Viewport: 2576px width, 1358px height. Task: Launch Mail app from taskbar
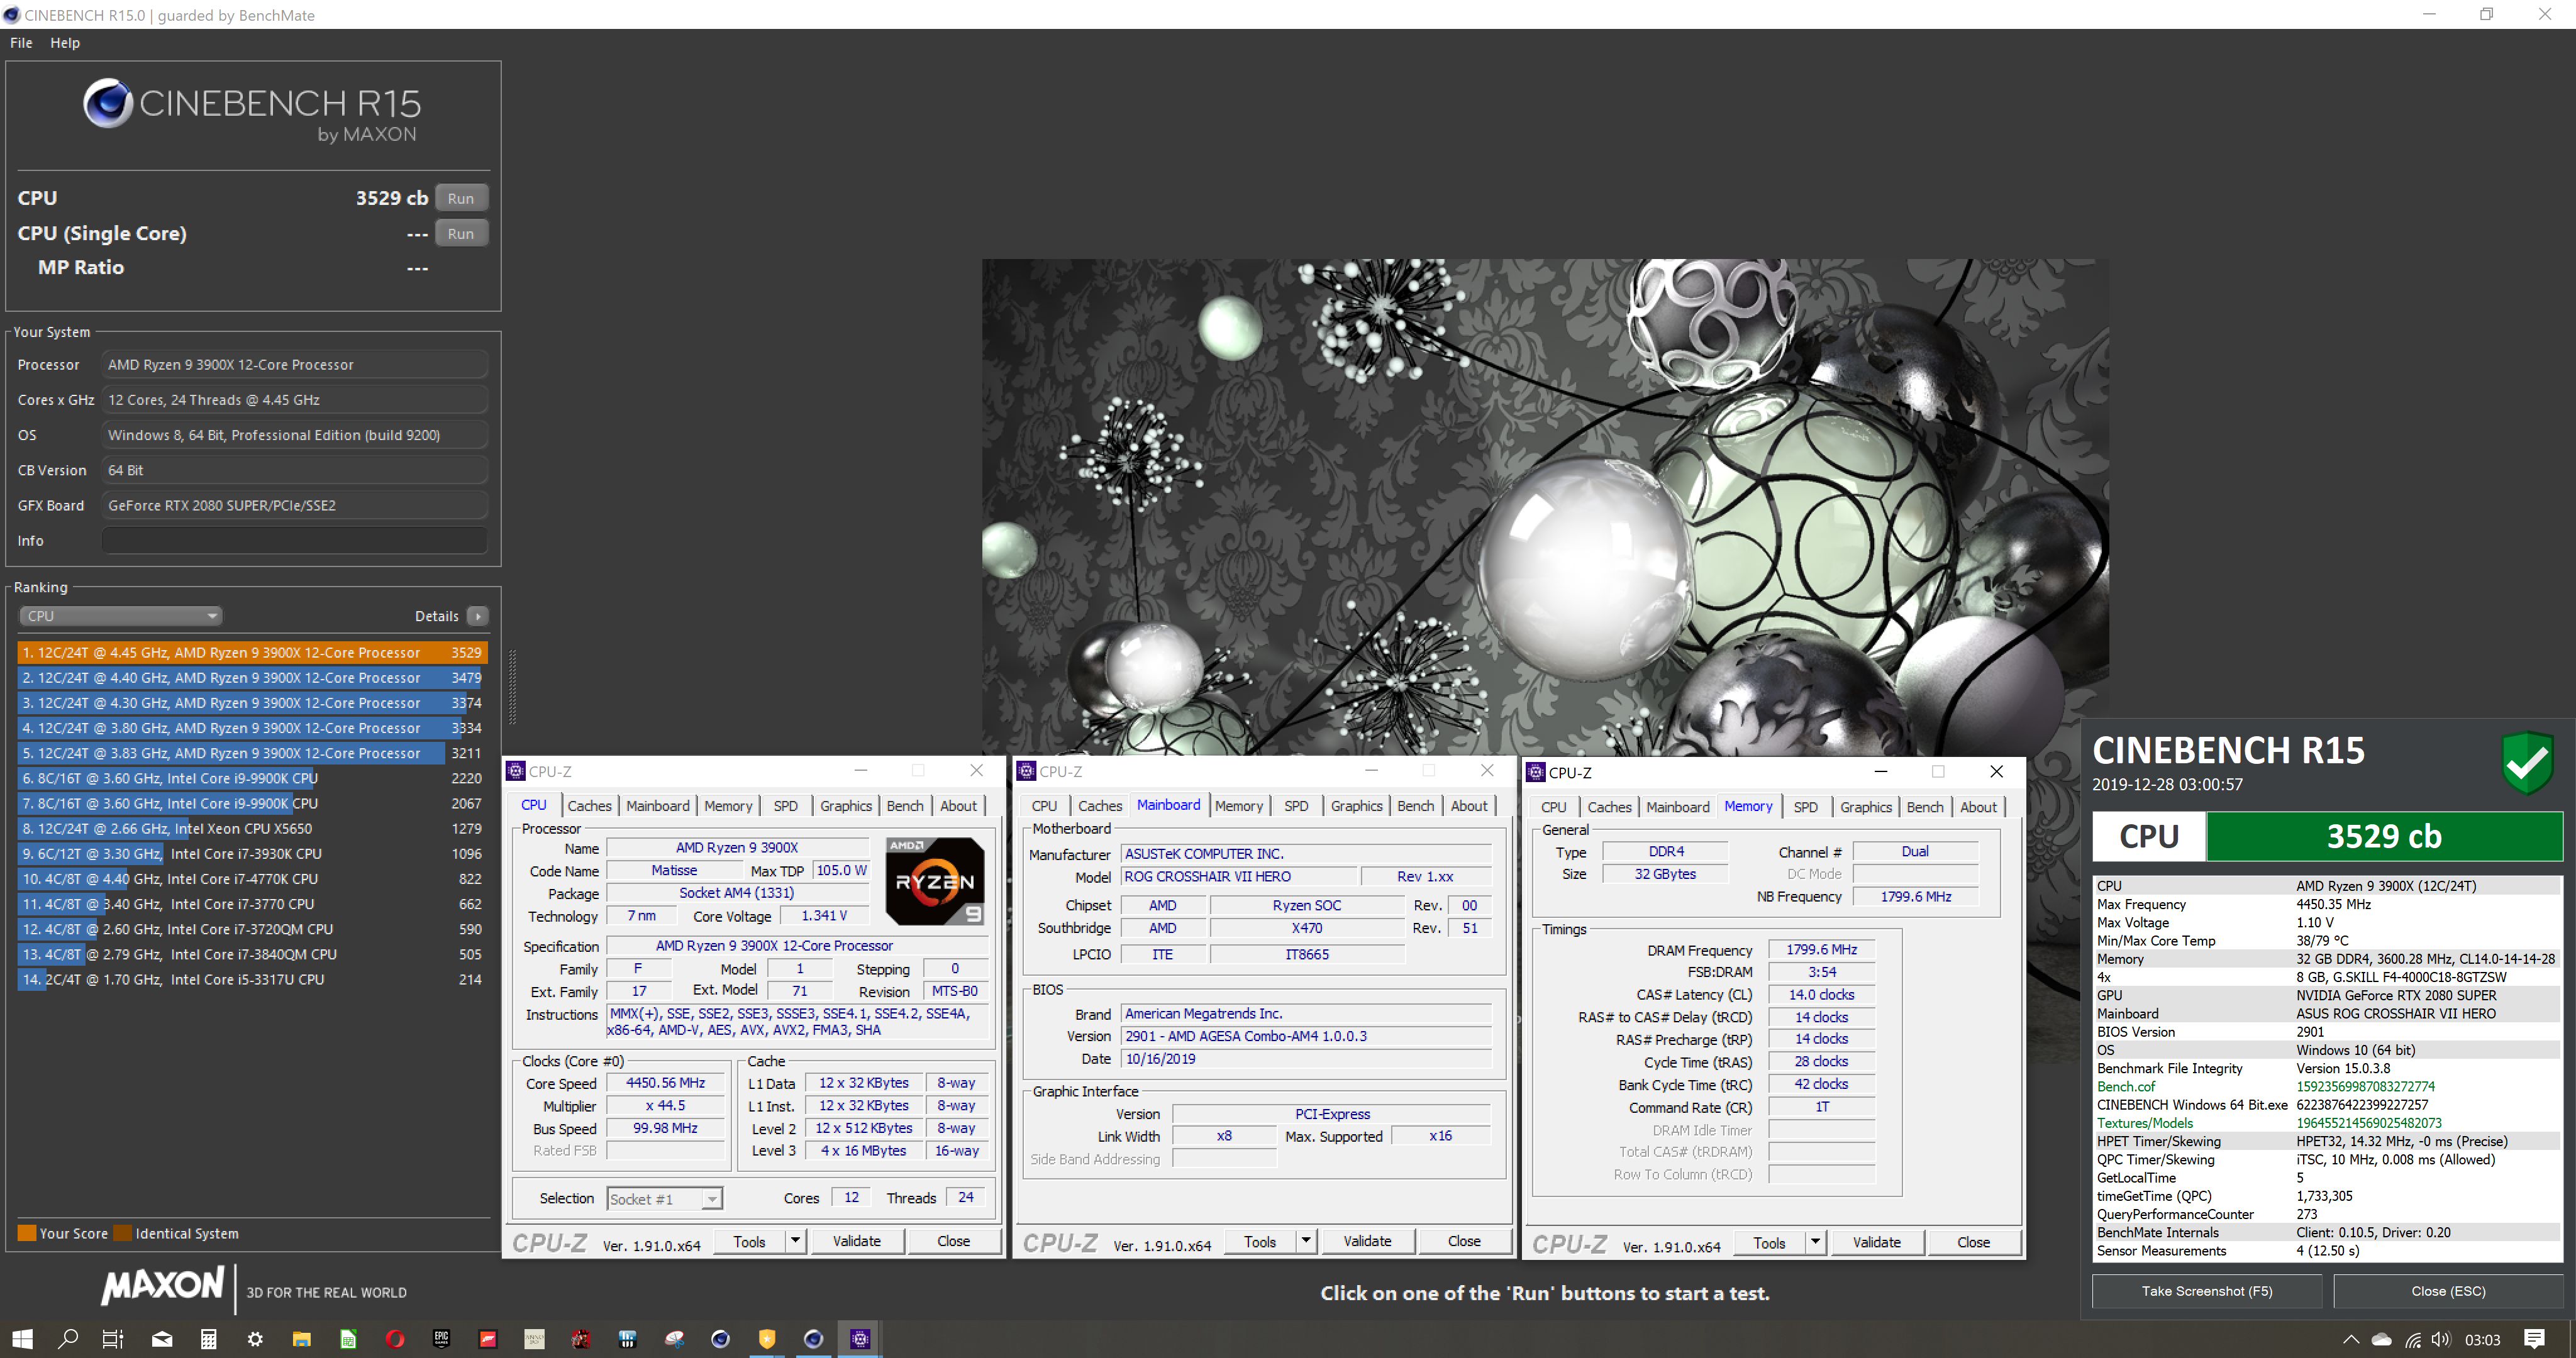click(161, 1339)
